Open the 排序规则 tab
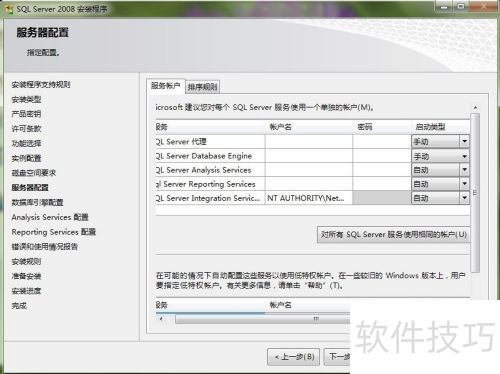 [x=202, y=87]
